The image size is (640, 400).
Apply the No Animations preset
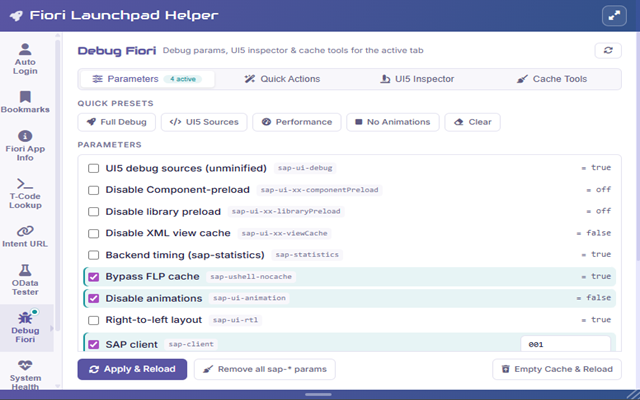(x=393, y=122)
